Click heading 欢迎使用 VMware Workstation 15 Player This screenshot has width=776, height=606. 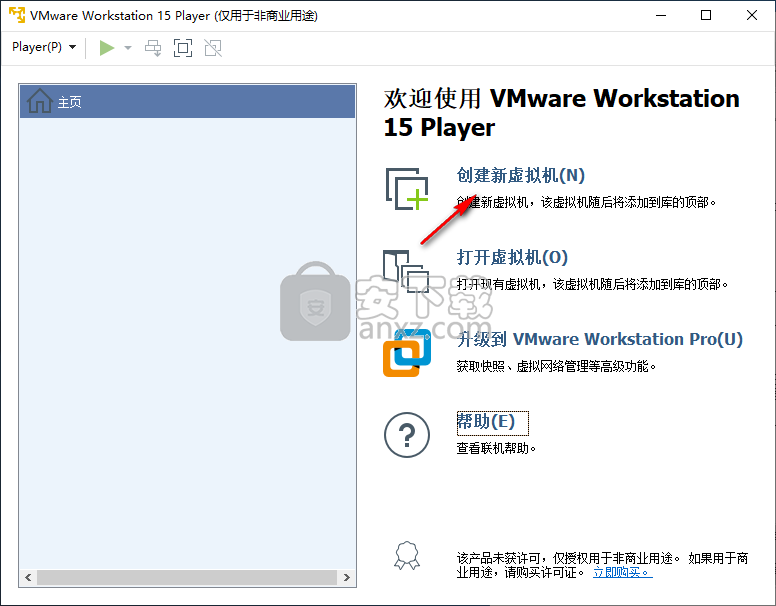click(561, 113)
